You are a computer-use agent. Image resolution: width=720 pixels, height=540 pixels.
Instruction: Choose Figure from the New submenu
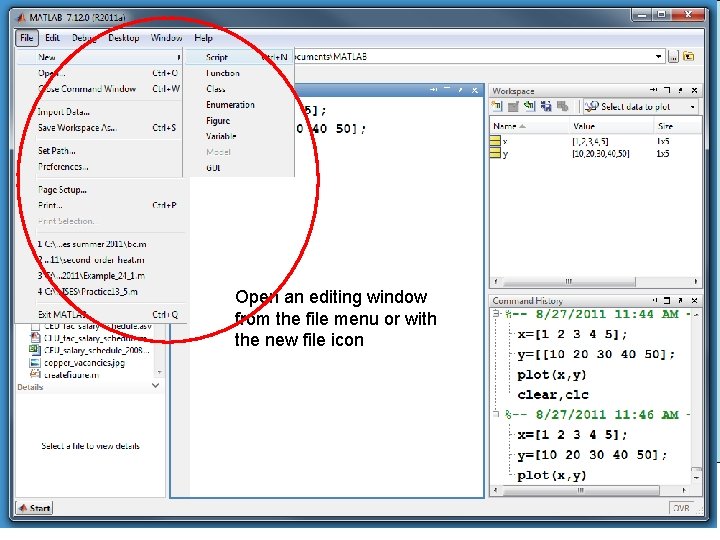click(x=239, y=121)
